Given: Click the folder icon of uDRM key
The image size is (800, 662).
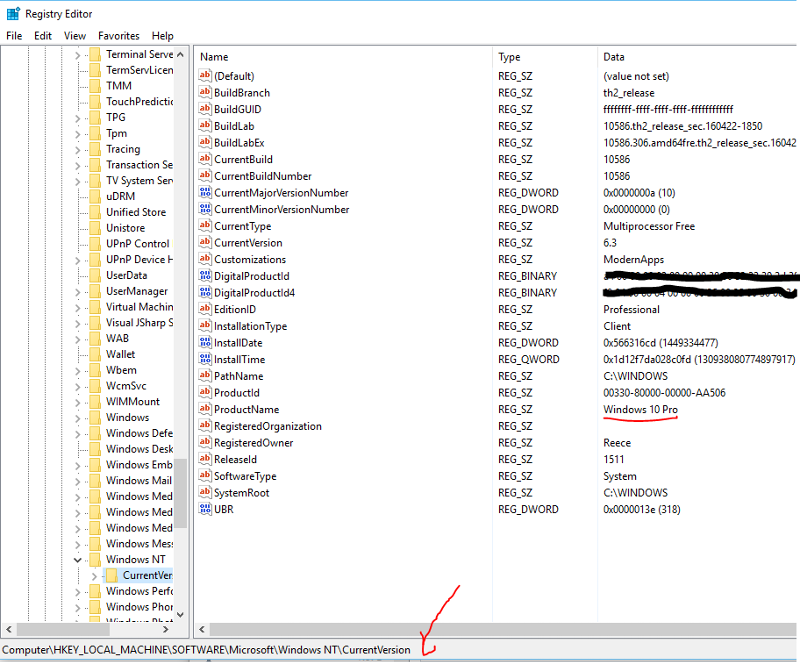Looking at the screenshot, I should pyautogui.click(x=95, y=196).
